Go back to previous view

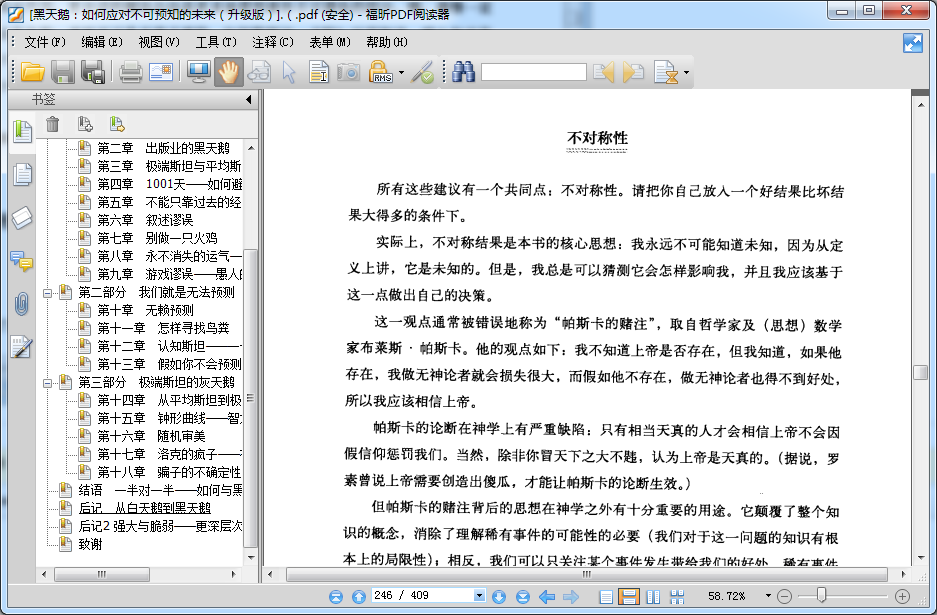pyautogui.click(x=546, y=596)
